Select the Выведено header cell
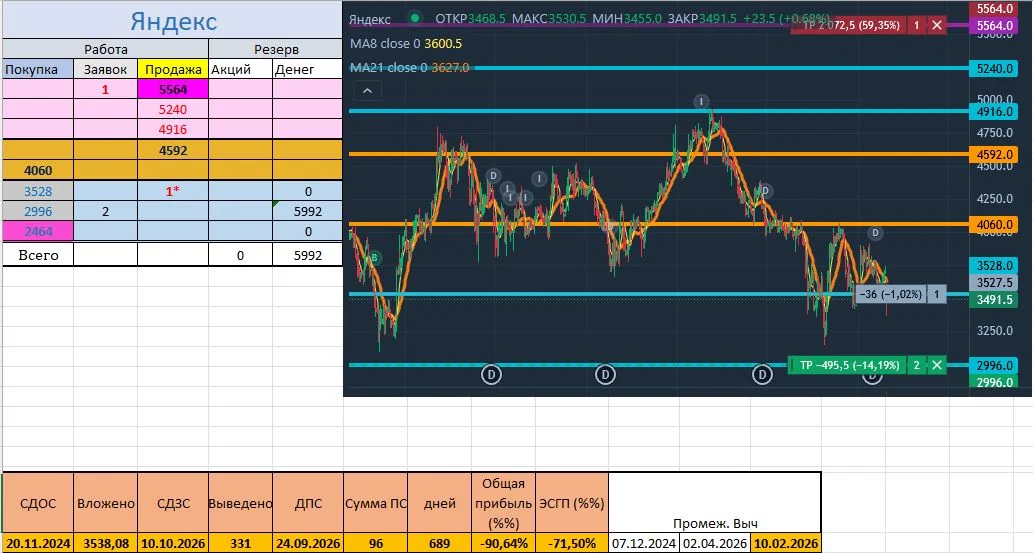This screenshot has width=1033, height=553. 240,503
